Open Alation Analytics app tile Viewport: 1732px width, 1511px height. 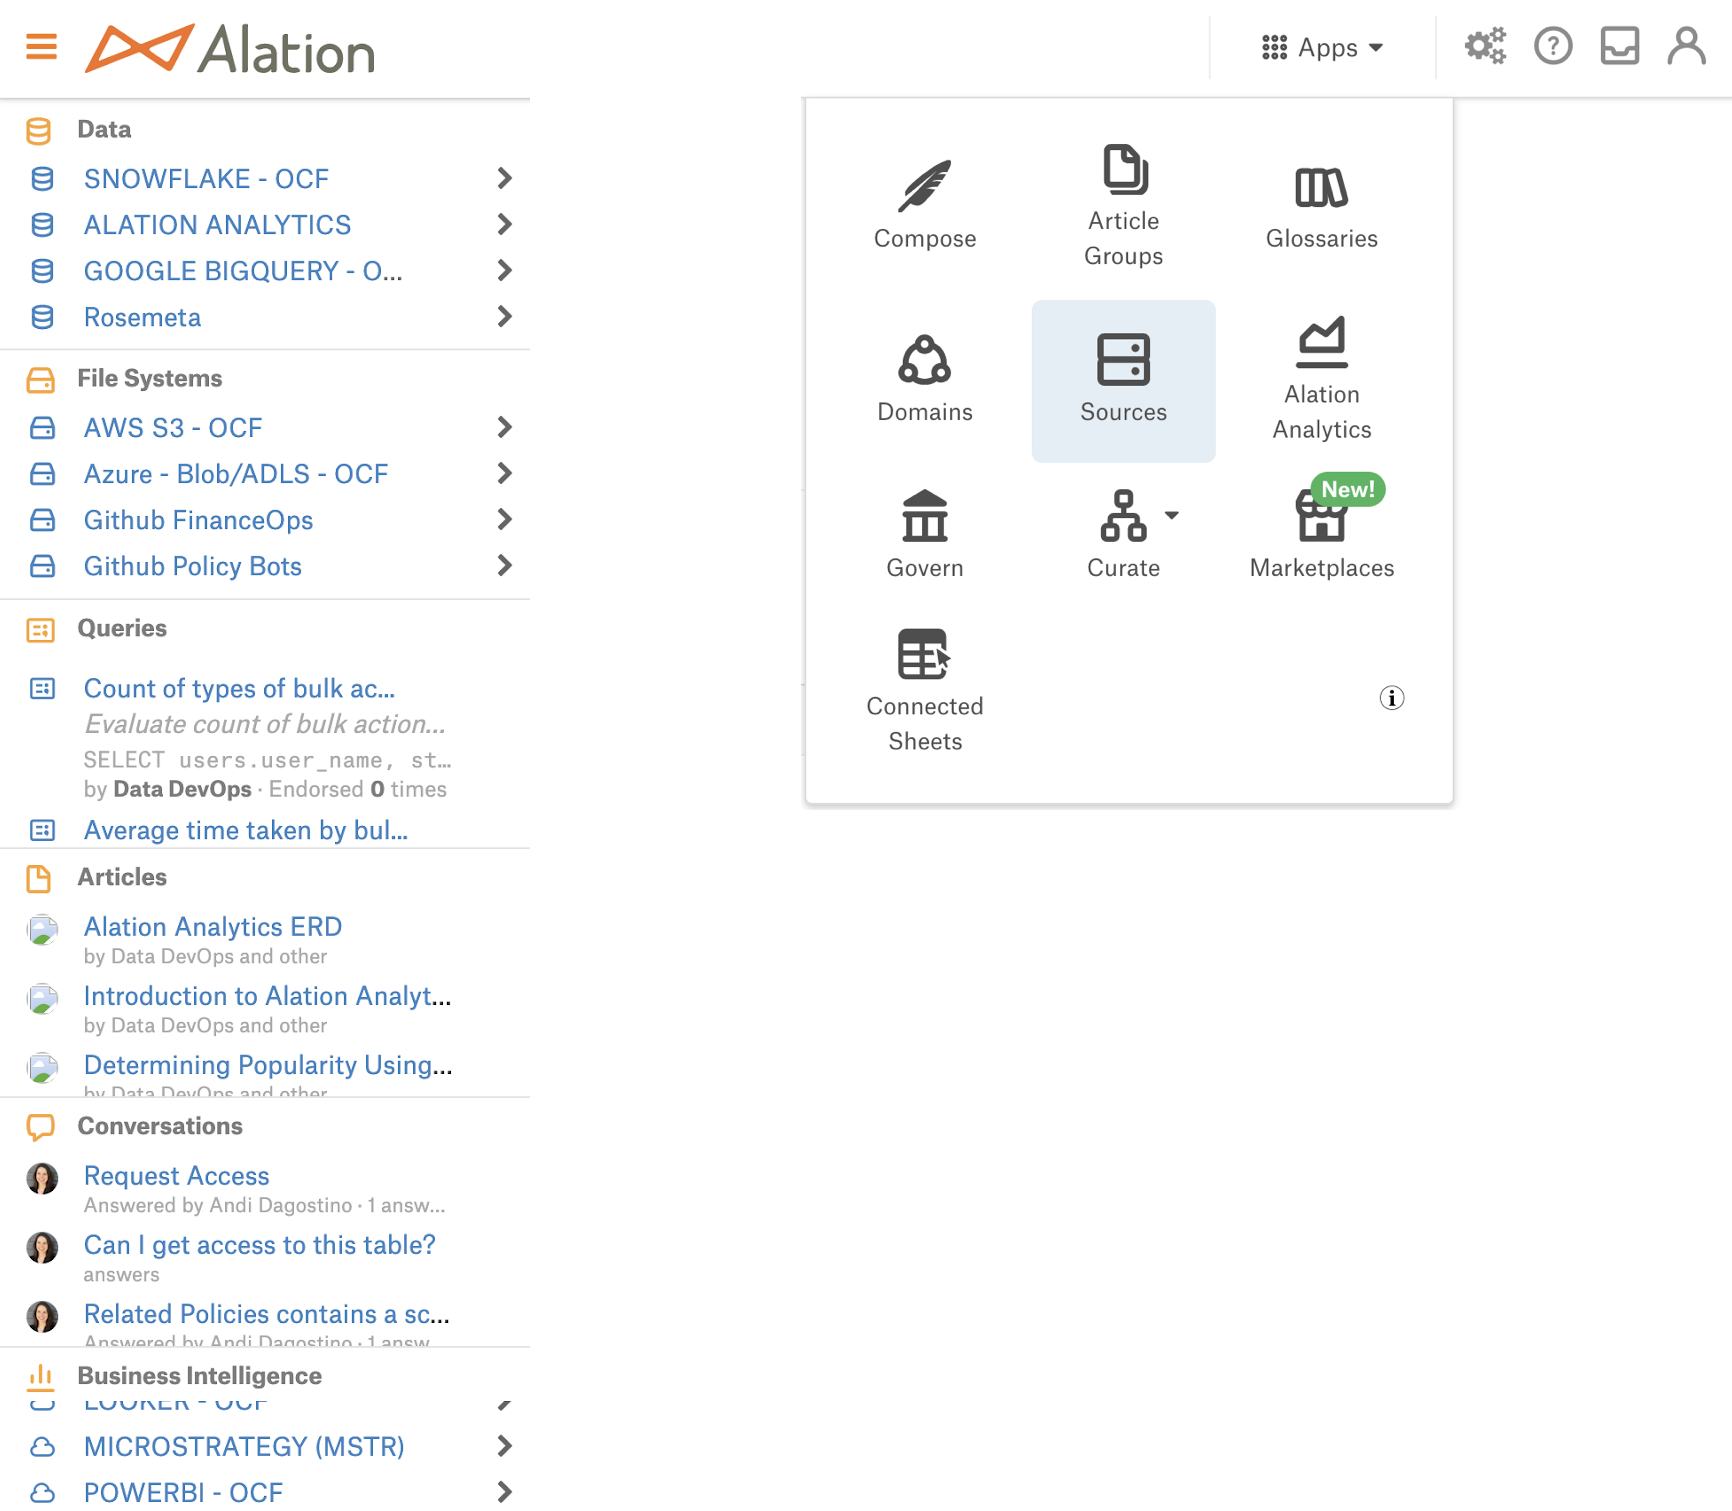pos(1322,381)
